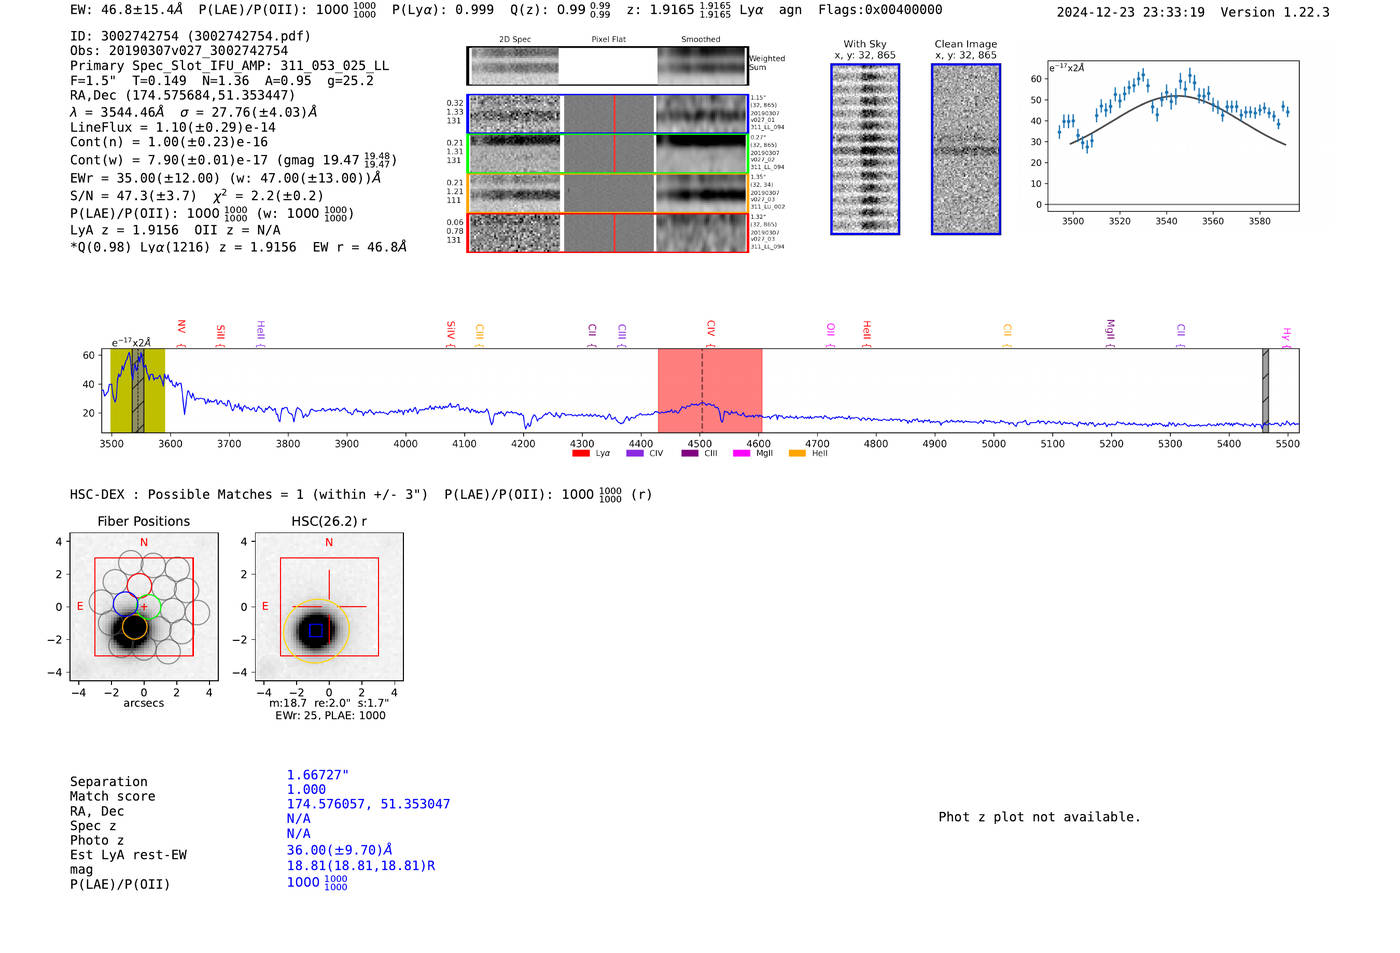Viewport: 1400px width, 953px height.
Task: Click the orange HeII legend swatch
Action: [797, 453]
